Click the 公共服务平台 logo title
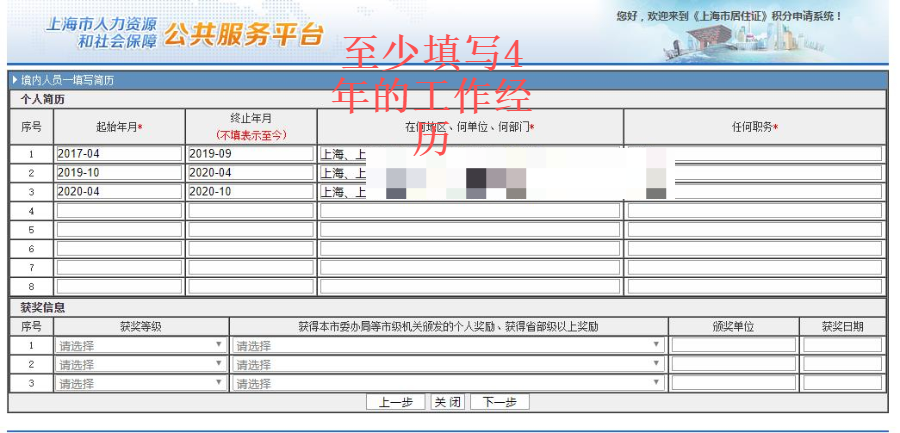Viewport: 900px width, 433px height. tap(244, 34)
